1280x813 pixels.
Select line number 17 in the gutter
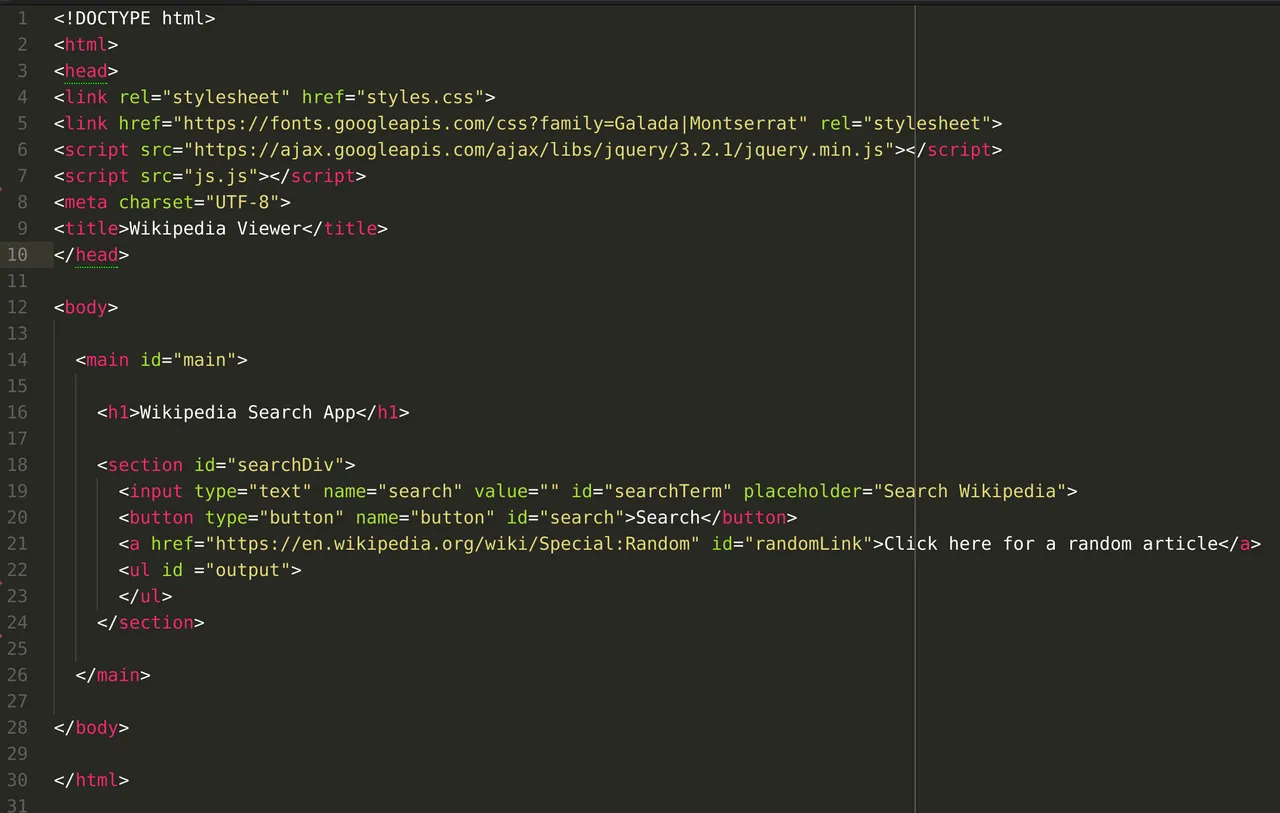(x=18, y=438)
